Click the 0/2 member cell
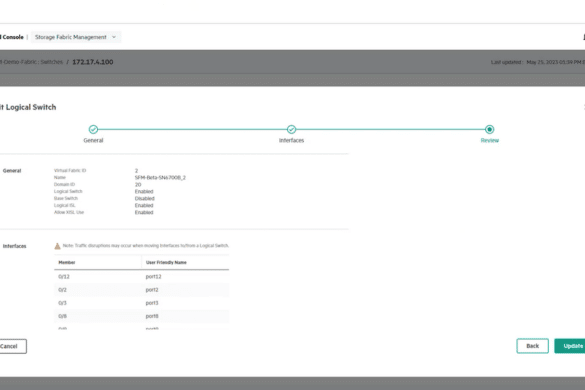This screenshot has height=390, width=585. coord(62,290)
